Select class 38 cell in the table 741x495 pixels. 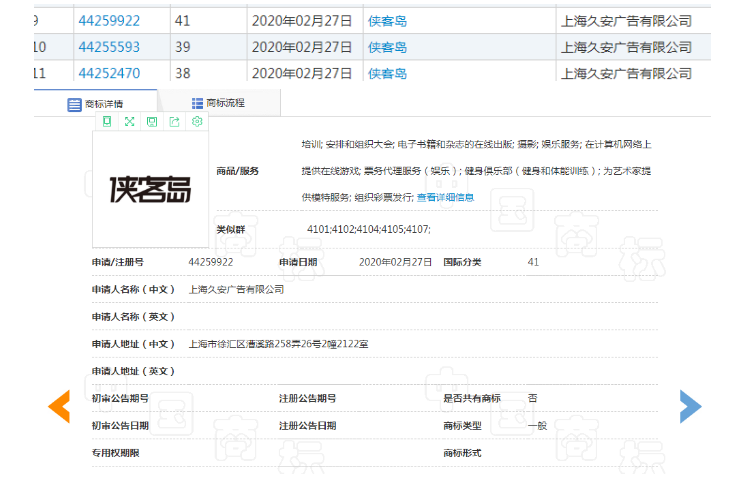[x=208, y=72]
